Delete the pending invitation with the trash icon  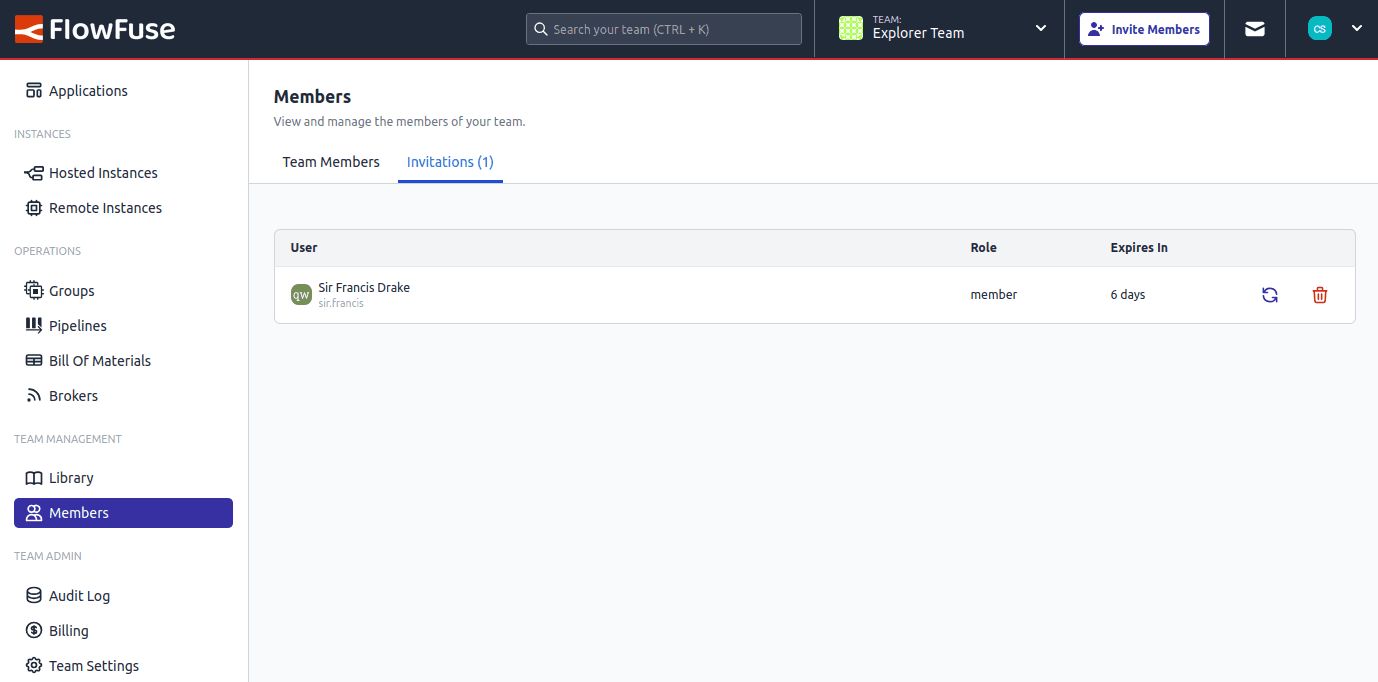(x=1319, y=294)
